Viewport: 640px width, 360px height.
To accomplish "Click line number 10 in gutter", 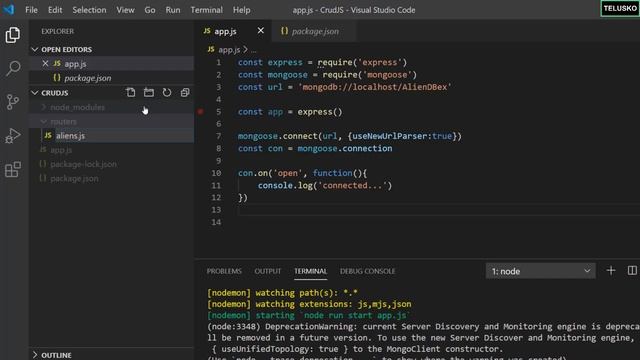I will (216, 173).
